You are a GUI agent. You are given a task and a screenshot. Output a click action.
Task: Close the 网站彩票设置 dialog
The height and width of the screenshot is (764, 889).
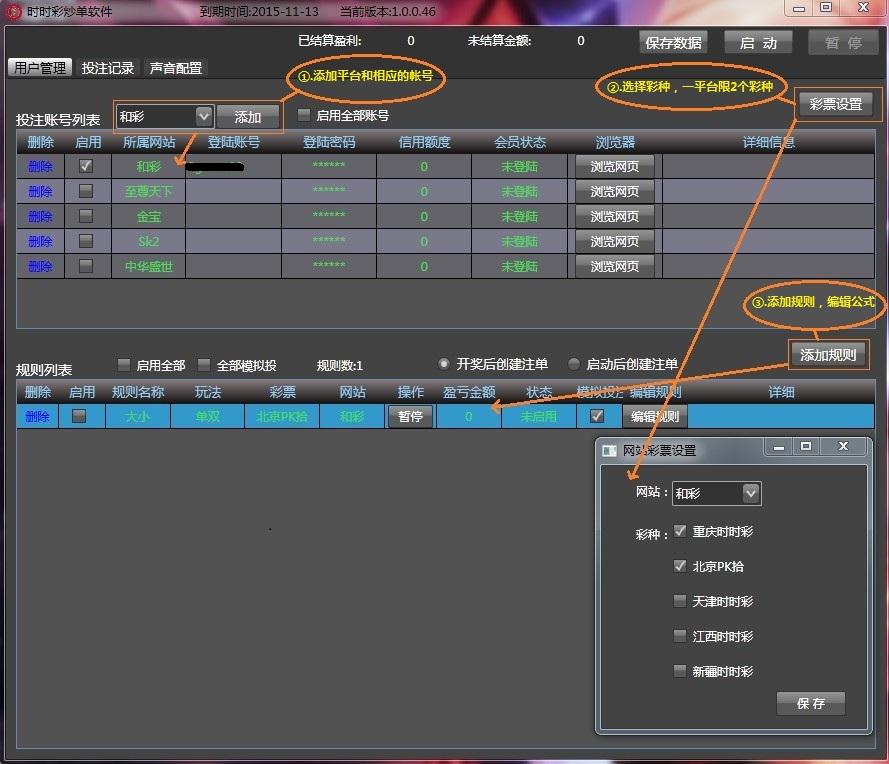tap(843, 446)
